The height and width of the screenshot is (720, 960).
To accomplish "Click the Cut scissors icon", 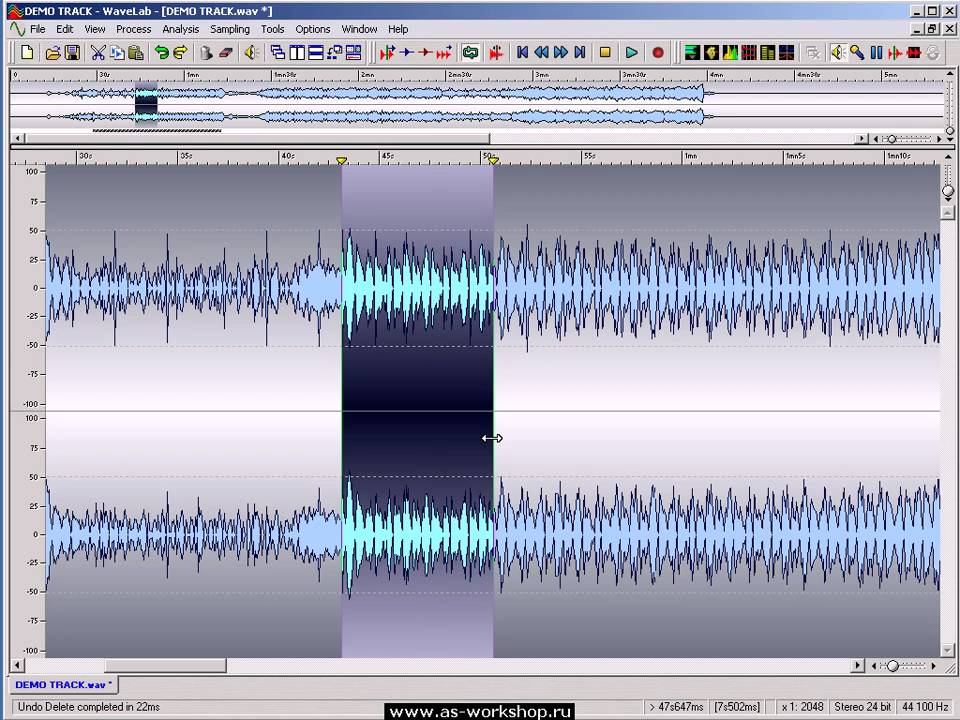I will (98, 53).
